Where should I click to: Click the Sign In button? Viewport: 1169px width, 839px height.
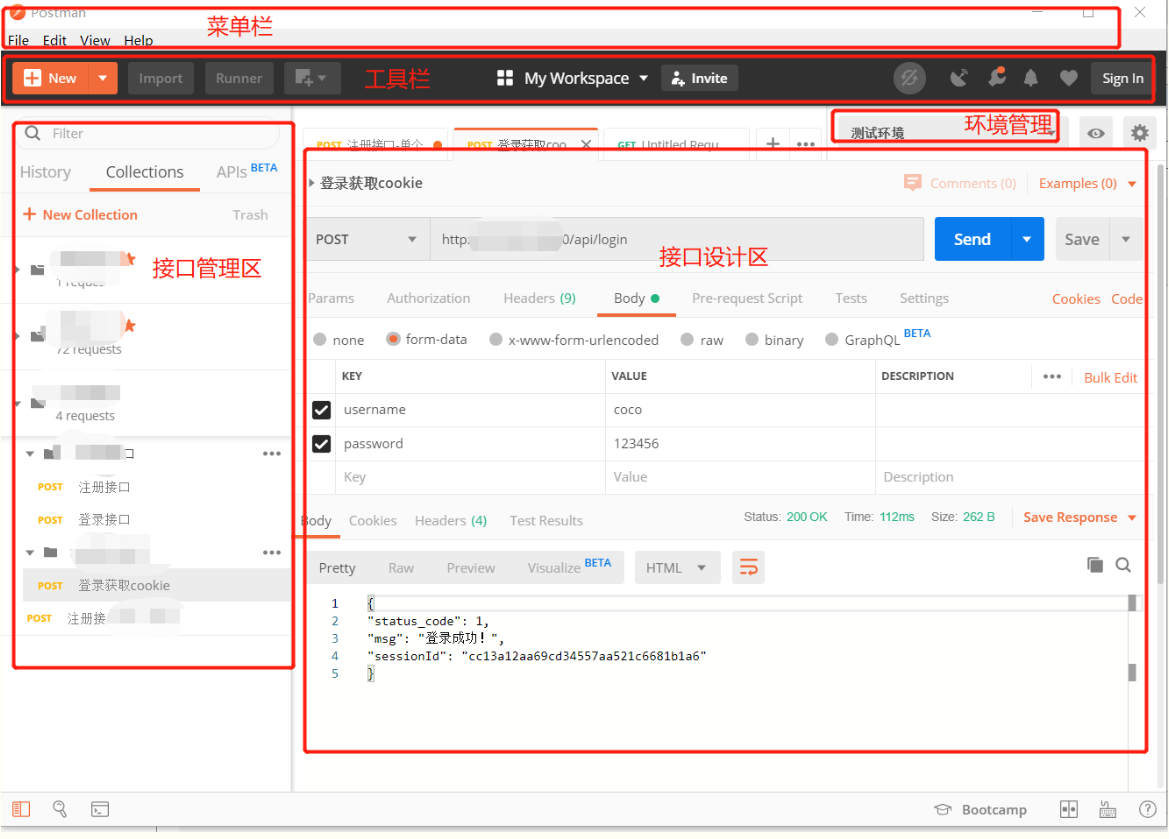1122,78
